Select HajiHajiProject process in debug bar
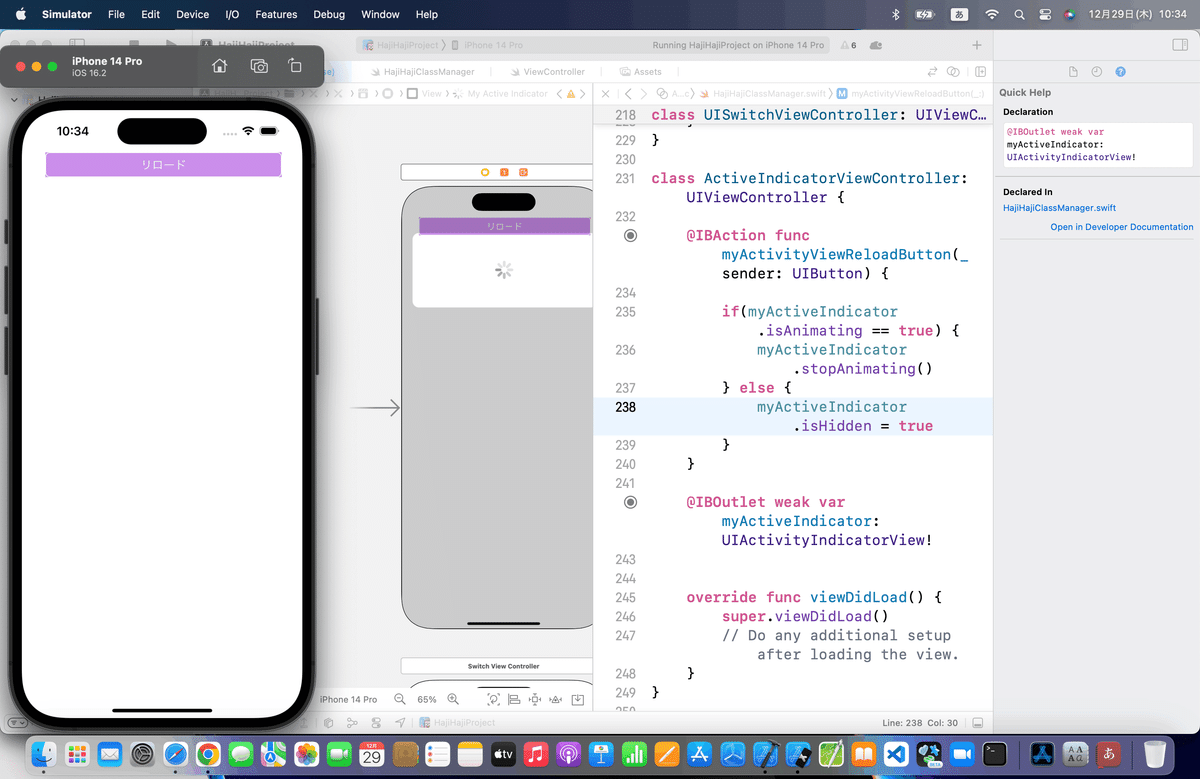The image size is (1200, 779). [x=457, y=723]
